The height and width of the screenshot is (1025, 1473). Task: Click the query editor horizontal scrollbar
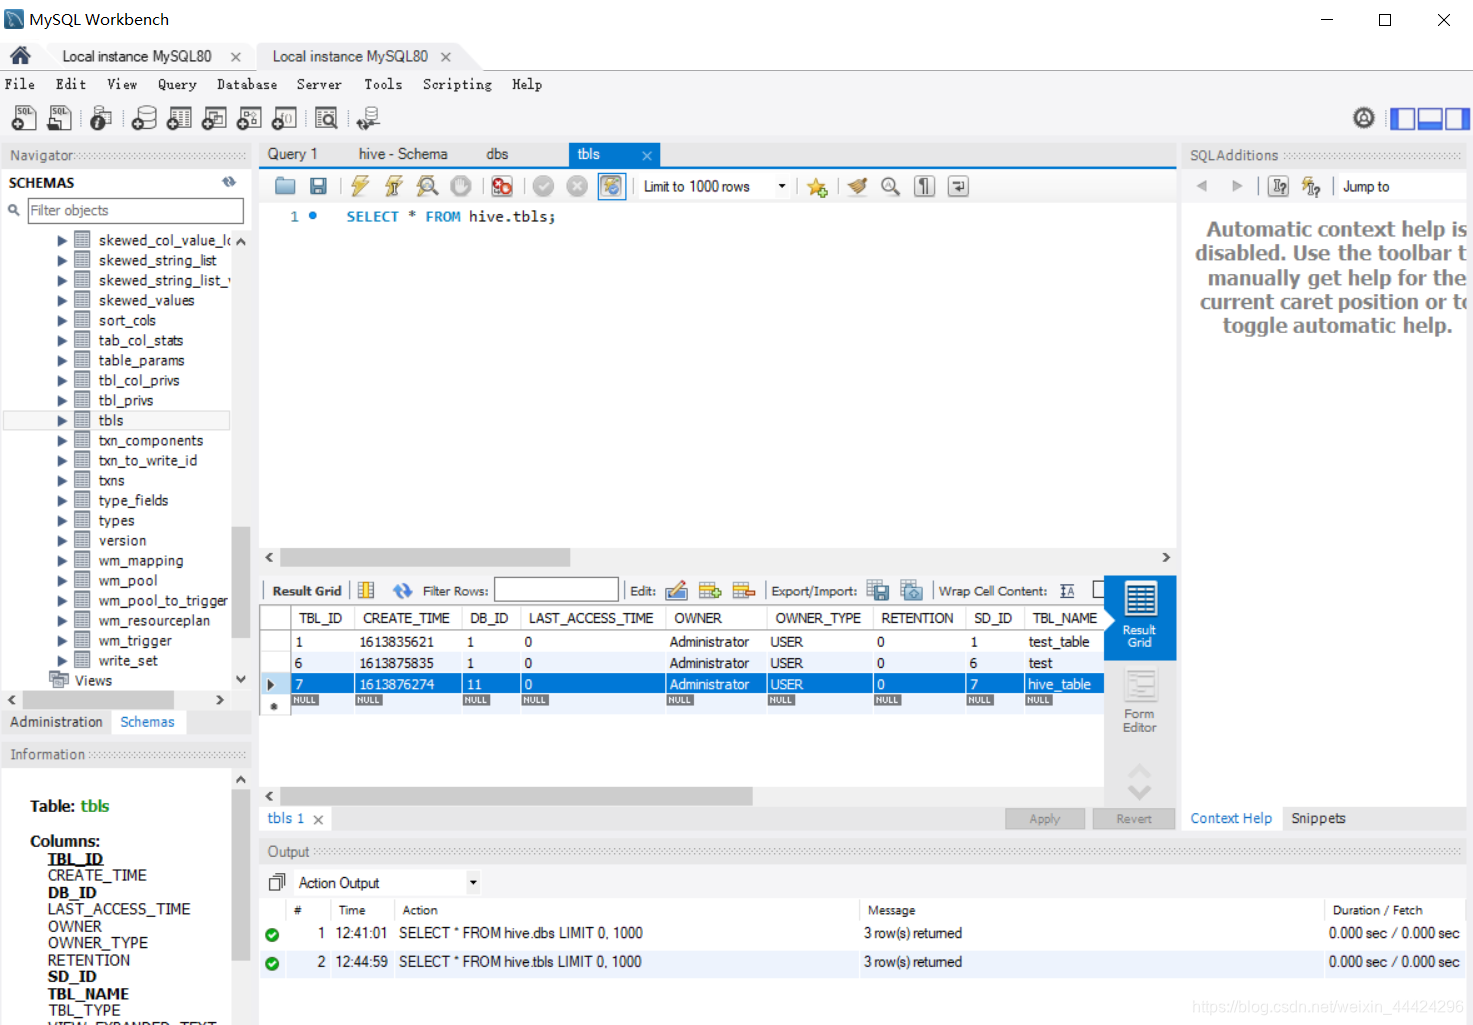[x=425, y=557]
